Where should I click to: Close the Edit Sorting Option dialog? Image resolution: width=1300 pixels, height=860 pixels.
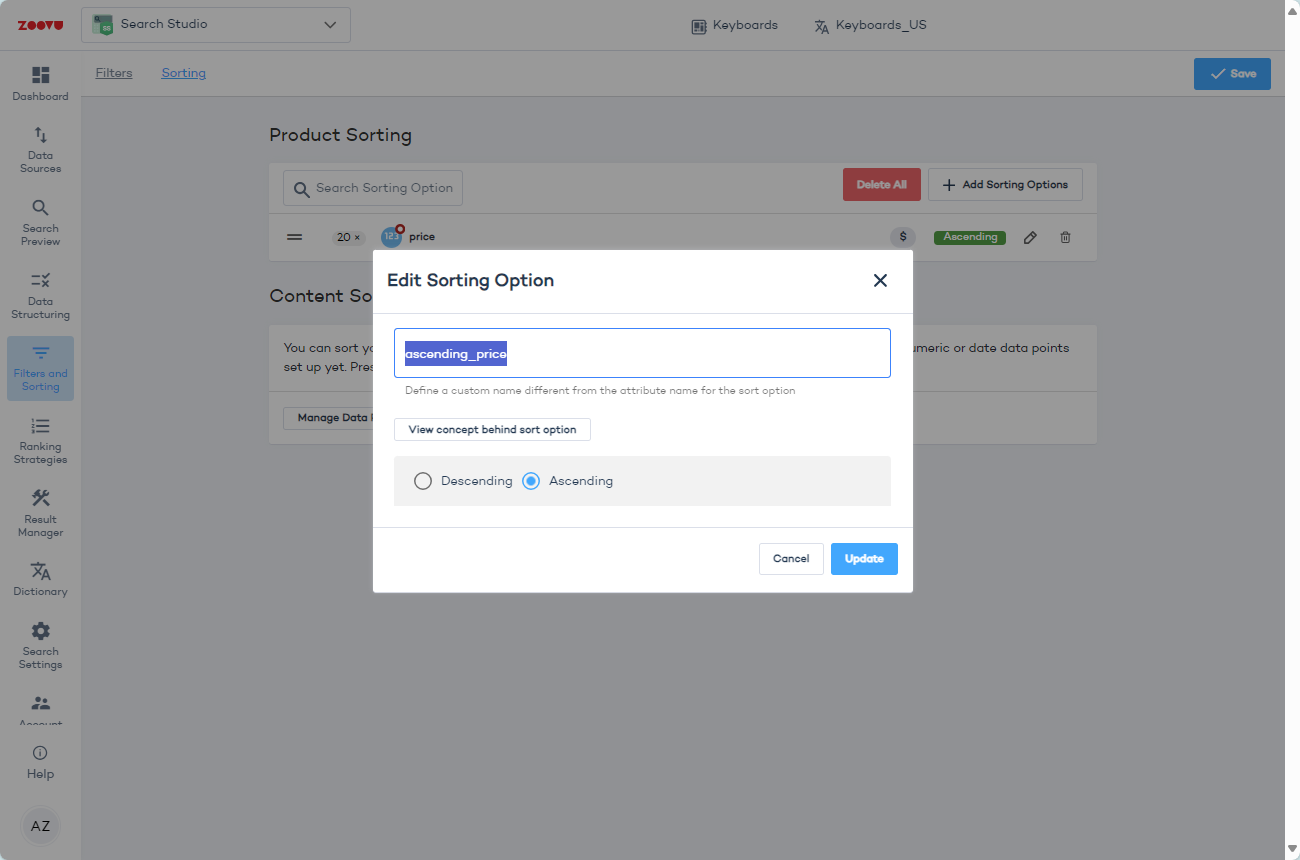pyautogui.click(x=880, y=281)
